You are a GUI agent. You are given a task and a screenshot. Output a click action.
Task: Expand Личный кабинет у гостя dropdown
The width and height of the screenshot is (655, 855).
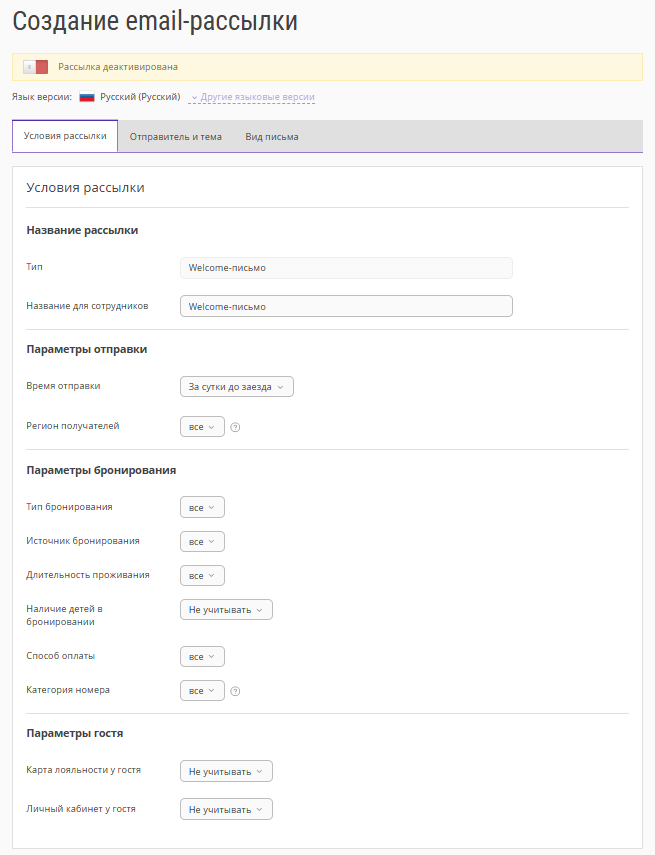[x=226, y=809]
